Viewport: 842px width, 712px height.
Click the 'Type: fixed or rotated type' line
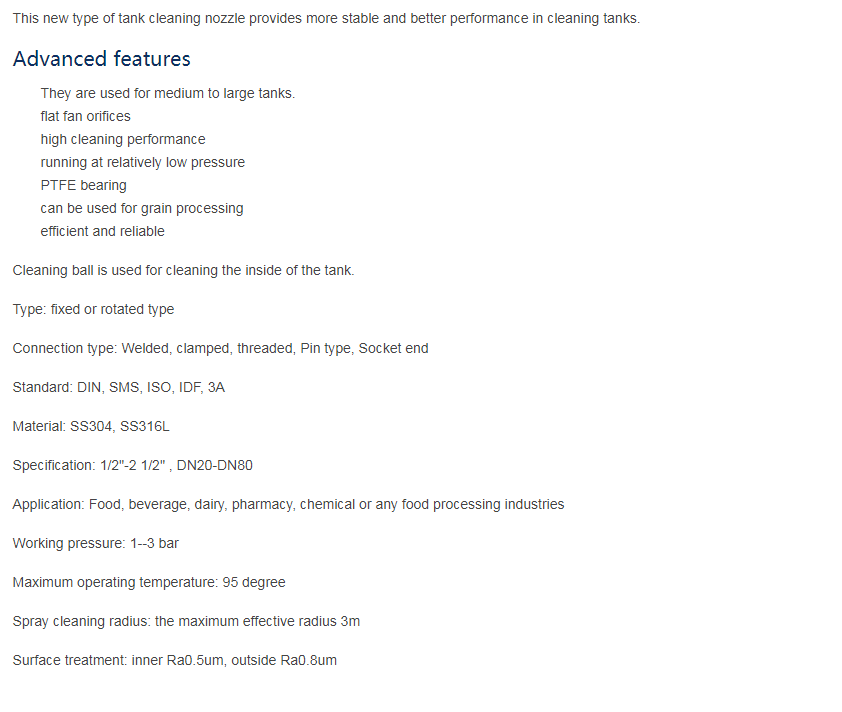[93, 309]
